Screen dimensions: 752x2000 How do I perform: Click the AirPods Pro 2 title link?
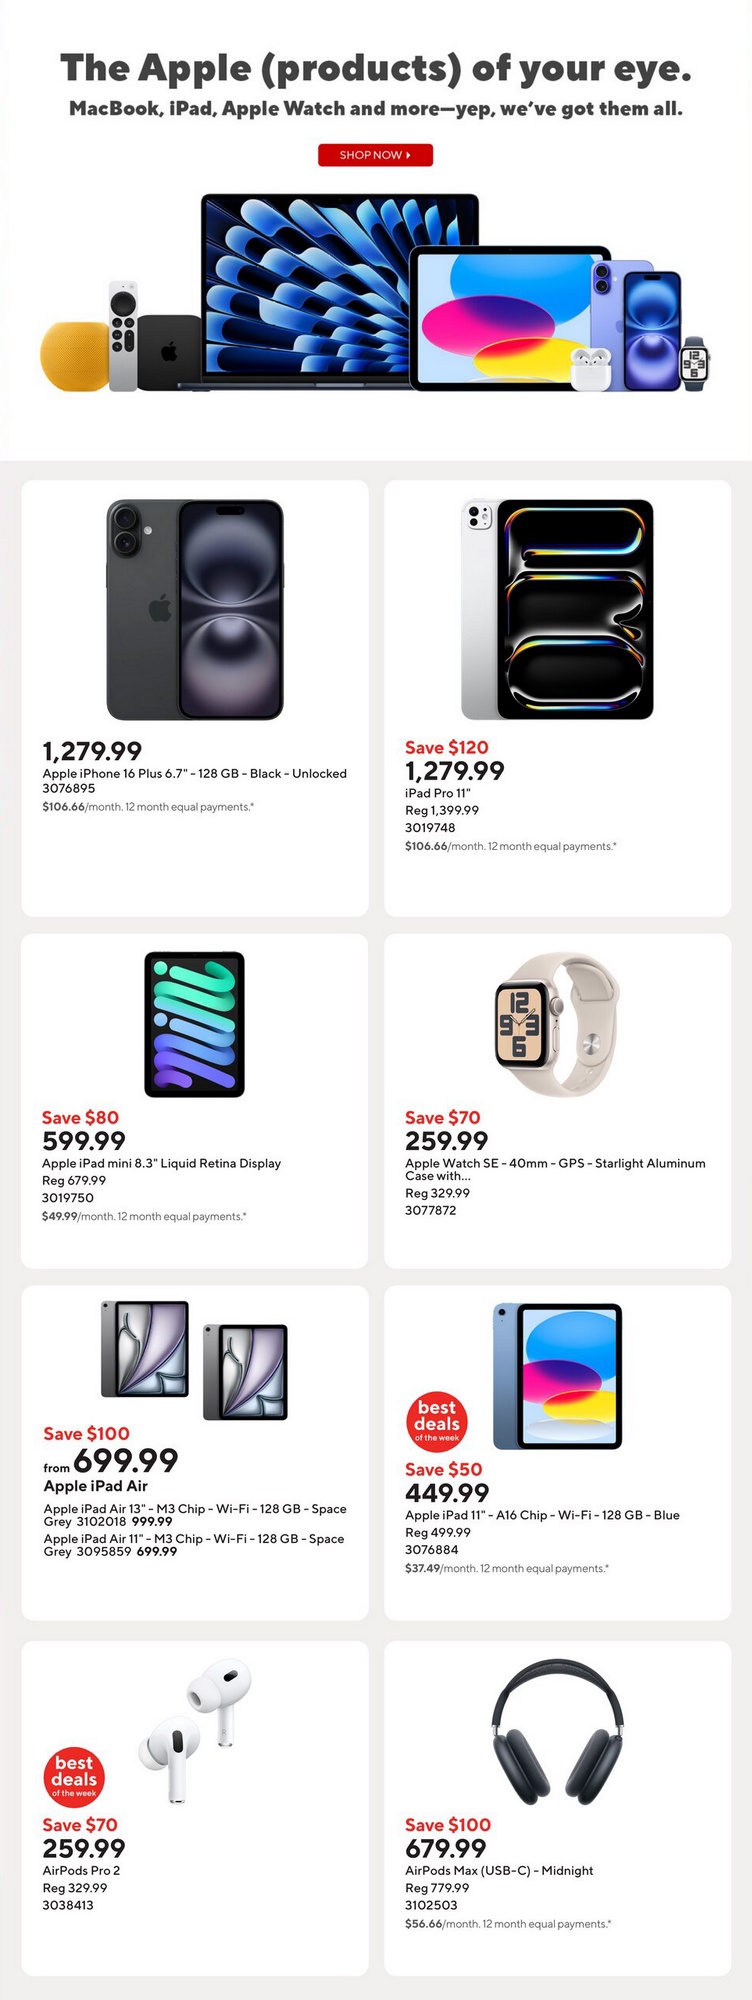[81, 1870]
